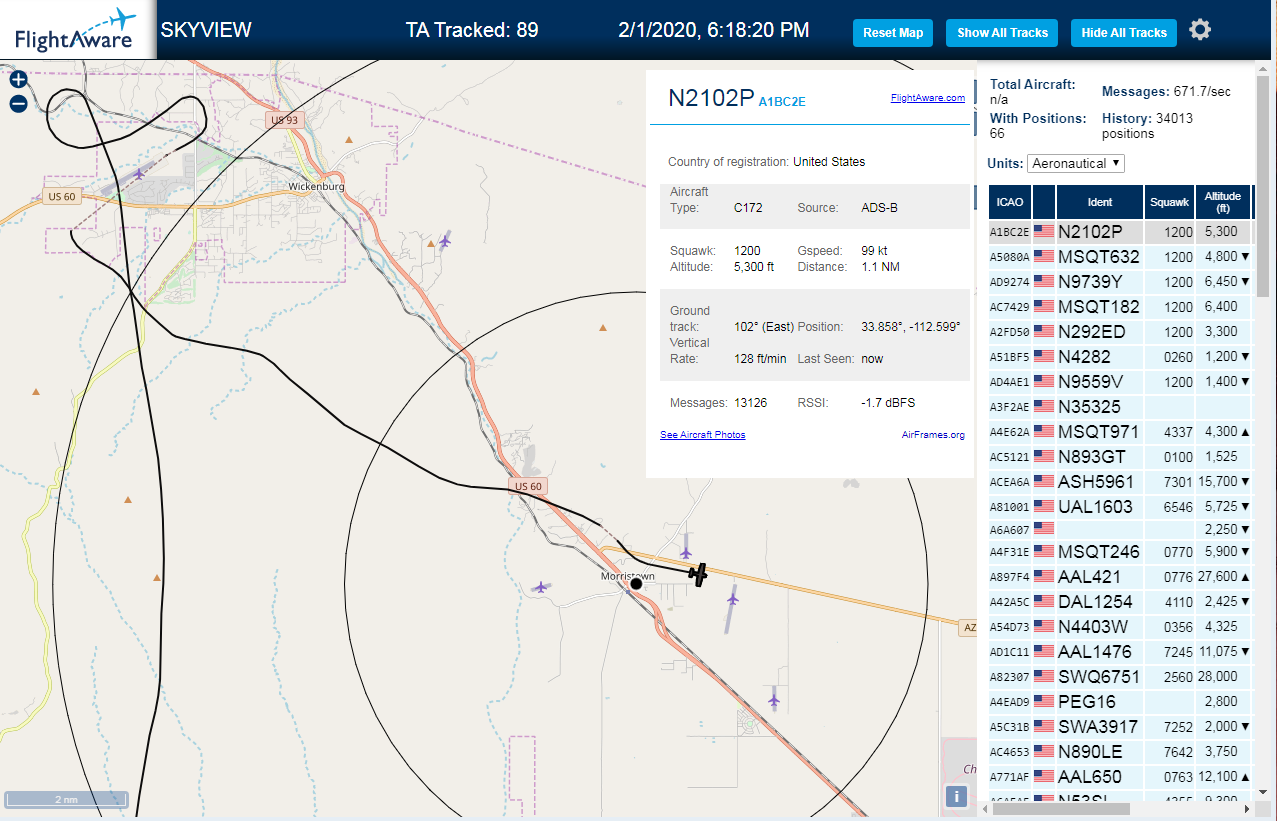Select AAL1476 in aircraft list
The image size is (1277, 821).
pos(1095,652)
